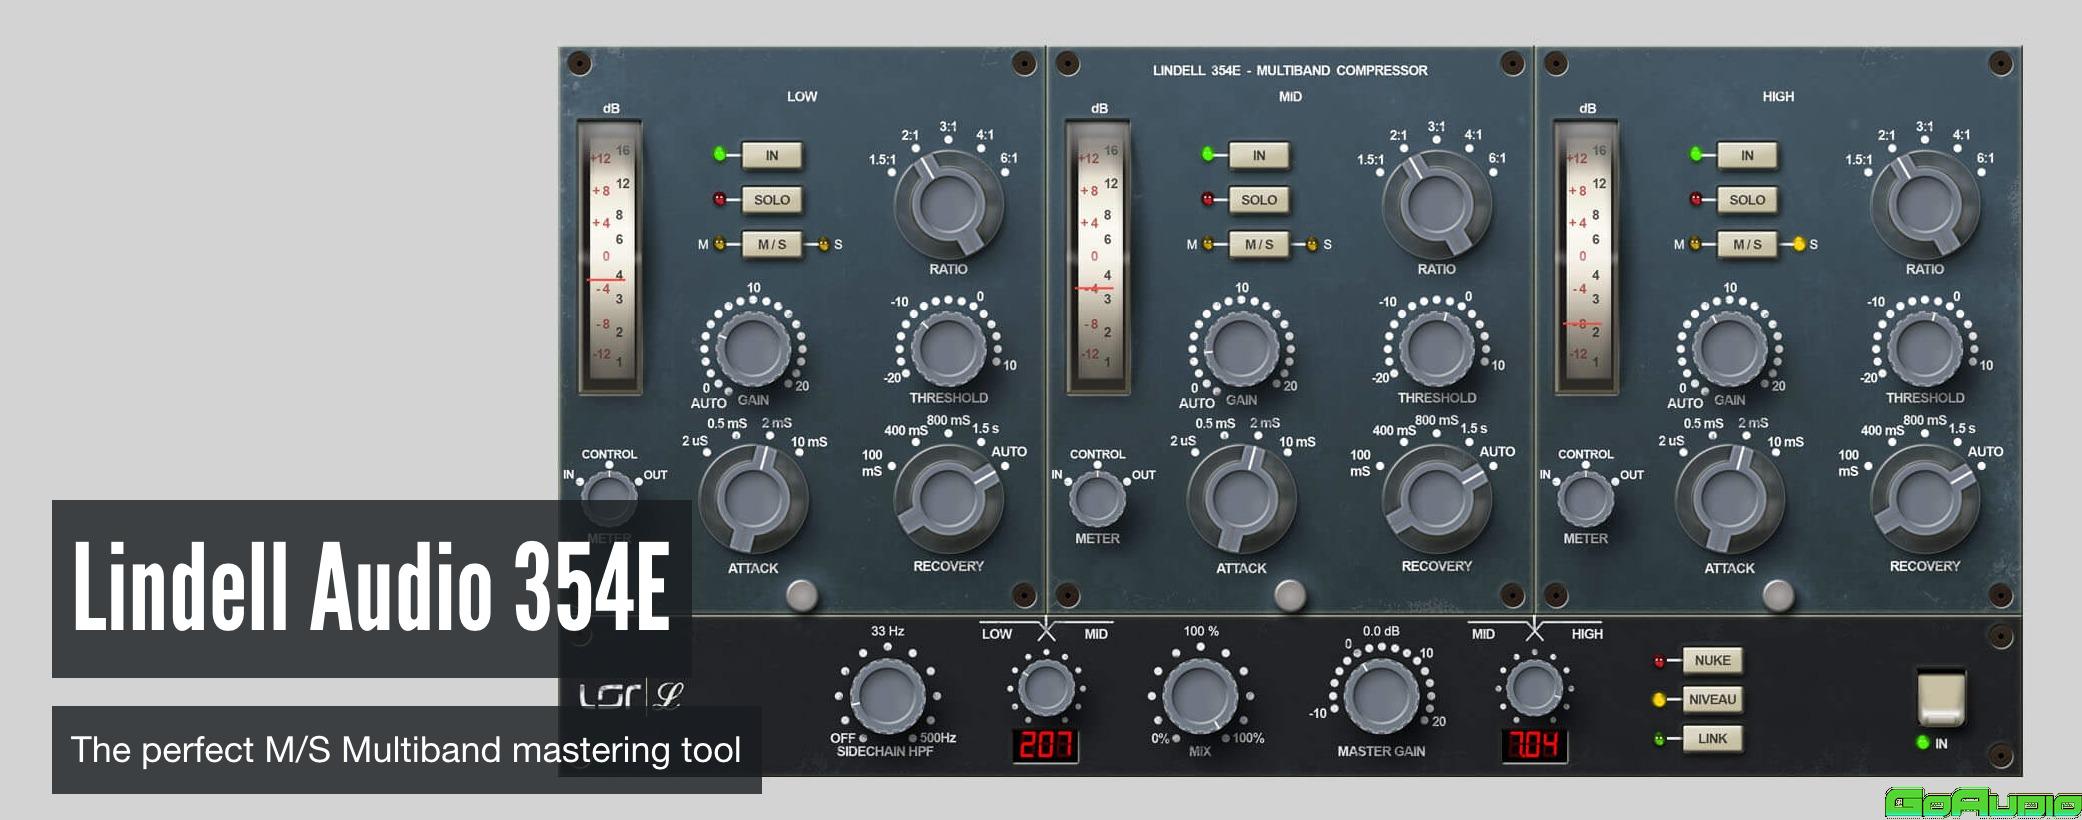Click the MID band CONTROL meter knob

tap(1097, 498)
